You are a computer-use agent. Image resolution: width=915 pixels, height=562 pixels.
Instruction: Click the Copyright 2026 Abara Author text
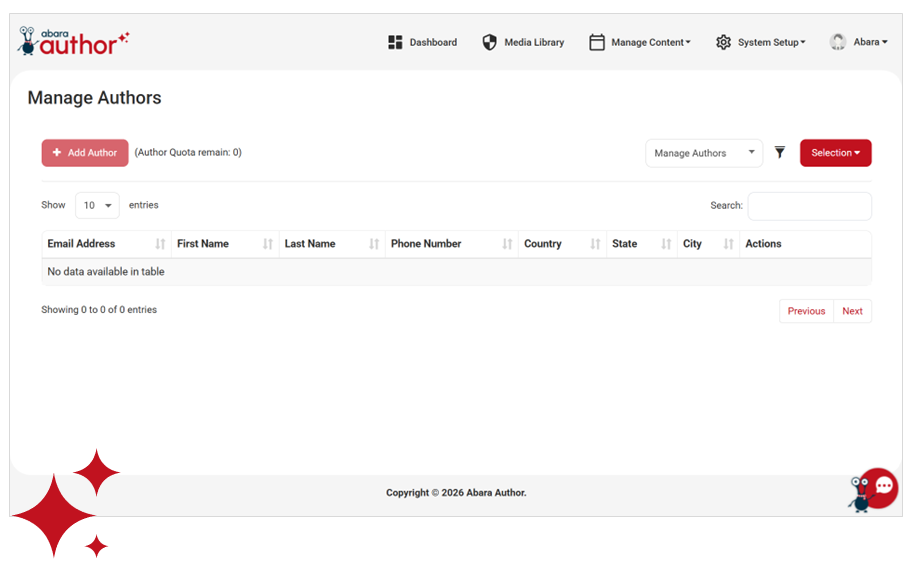(456, 493)
